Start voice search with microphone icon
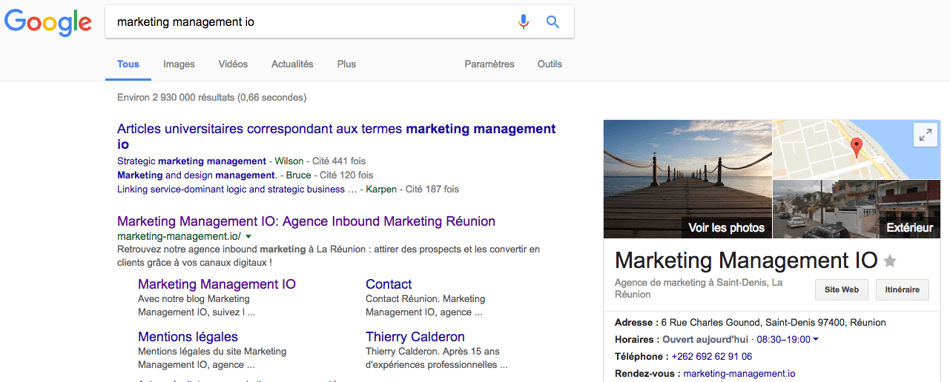This screenshot has height=382, width=950. coord(523,22)
